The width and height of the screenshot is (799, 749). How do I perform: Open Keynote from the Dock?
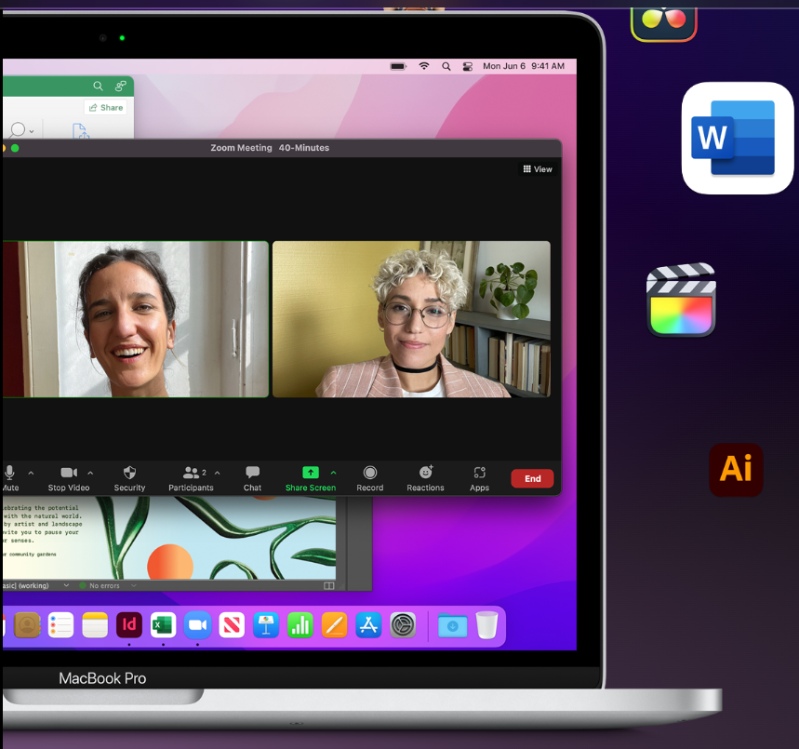tap(266, 625)
